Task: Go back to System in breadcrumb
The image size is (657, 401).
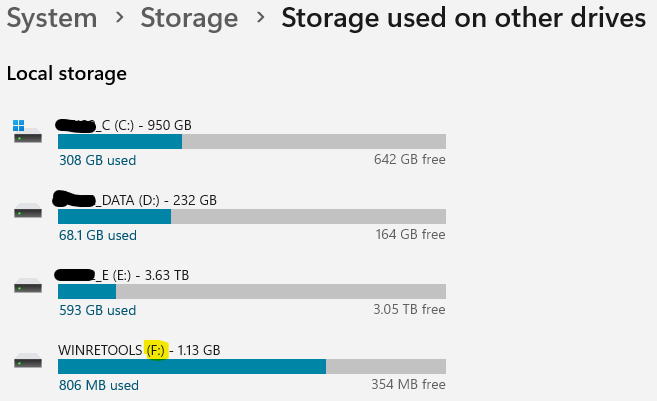Action: [52, 18]
